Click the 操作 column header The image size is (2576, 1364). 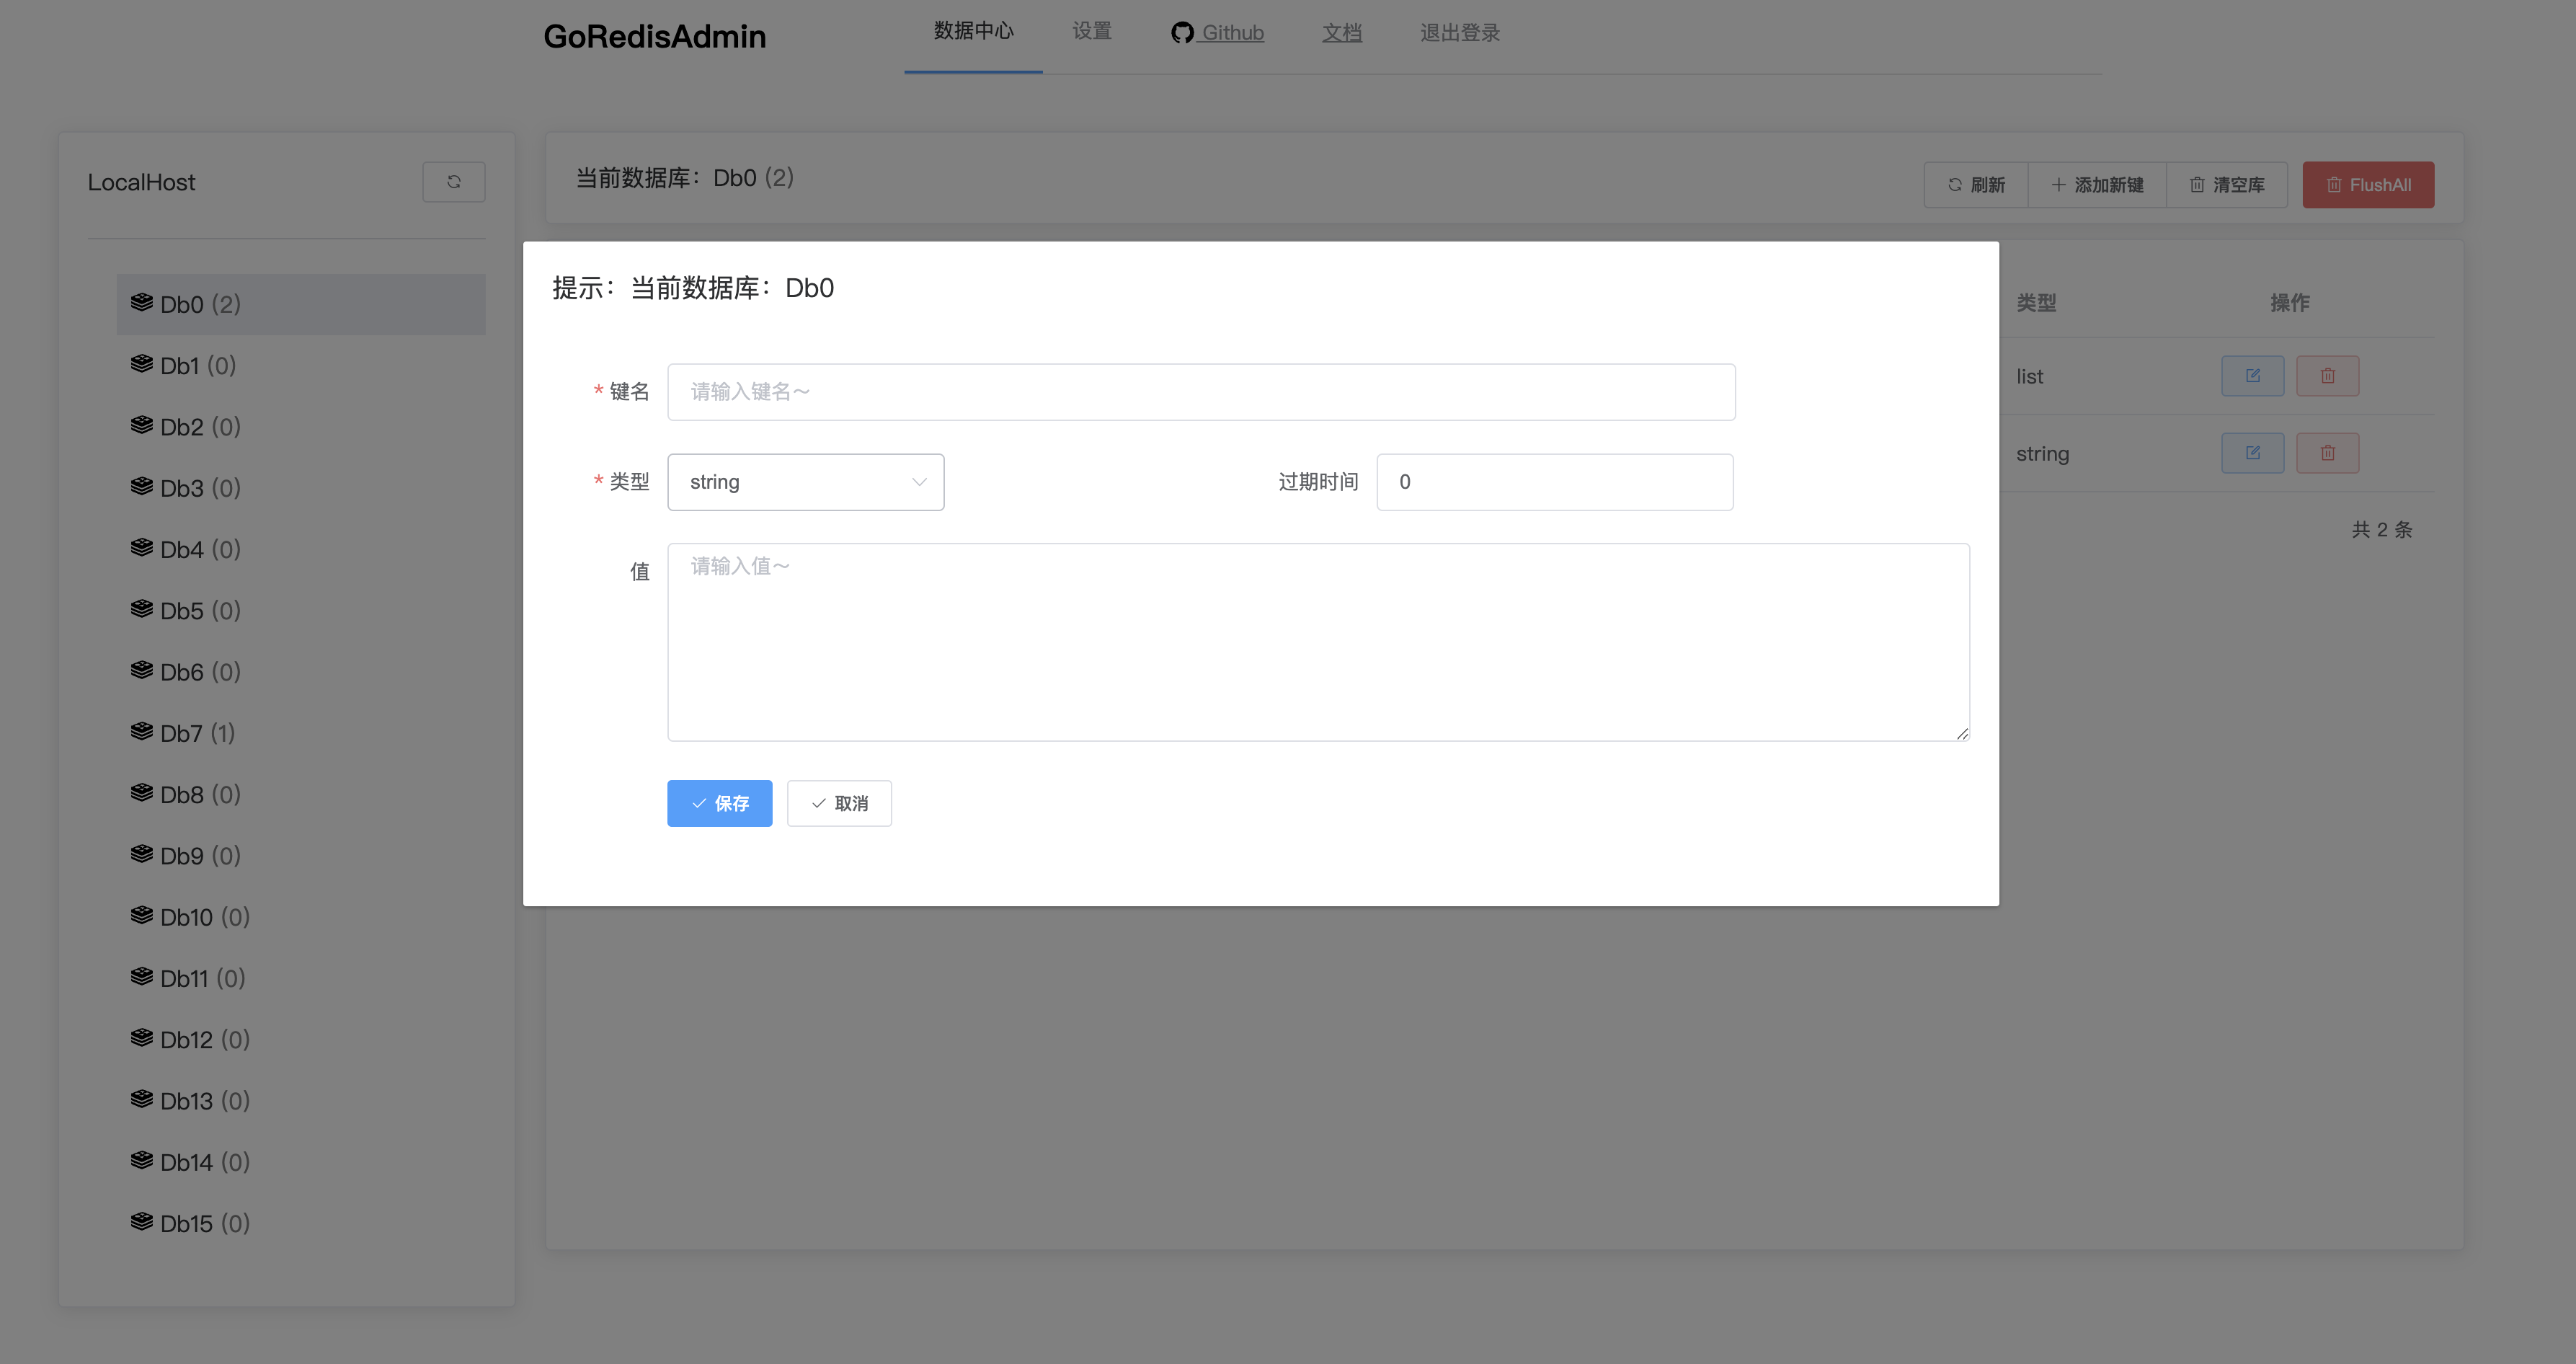point(2290,302)
